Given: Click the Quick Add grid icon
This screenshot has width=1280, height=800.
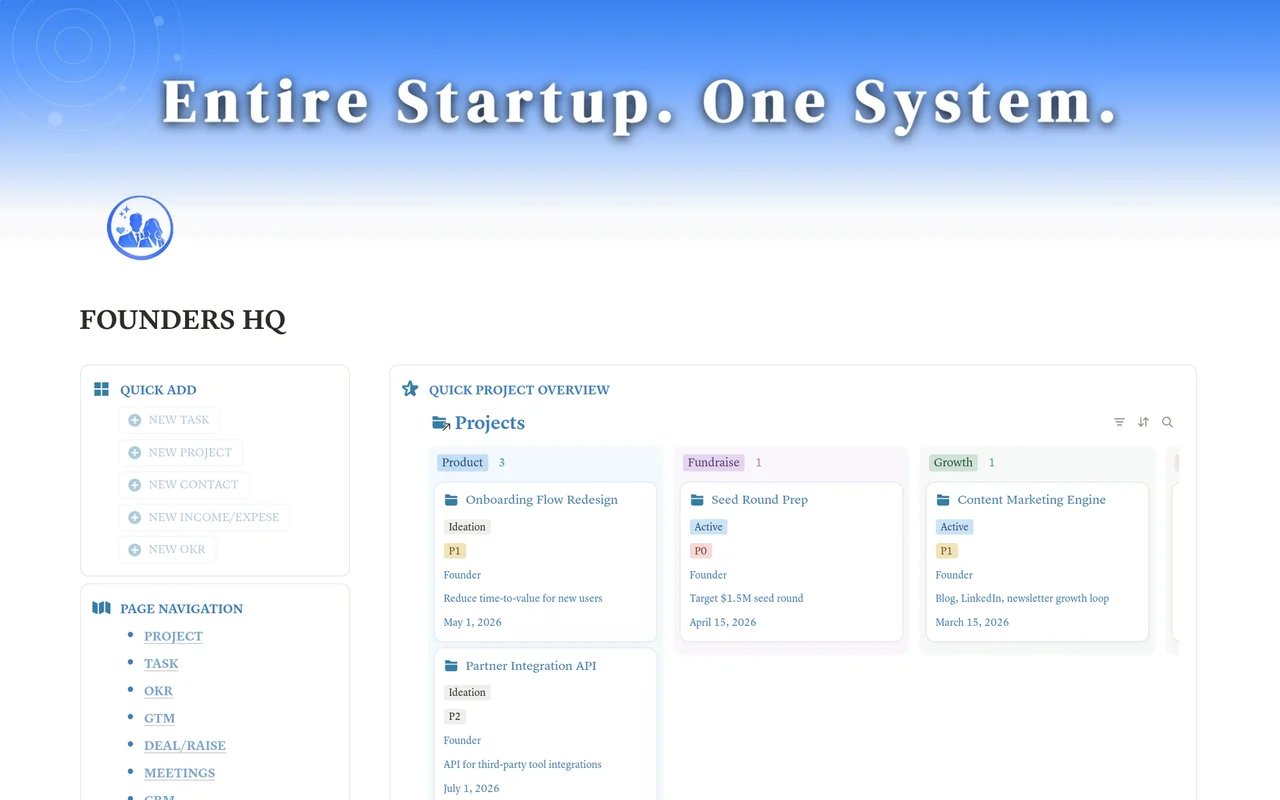Looking at the screenshot, I should [101, 389].
